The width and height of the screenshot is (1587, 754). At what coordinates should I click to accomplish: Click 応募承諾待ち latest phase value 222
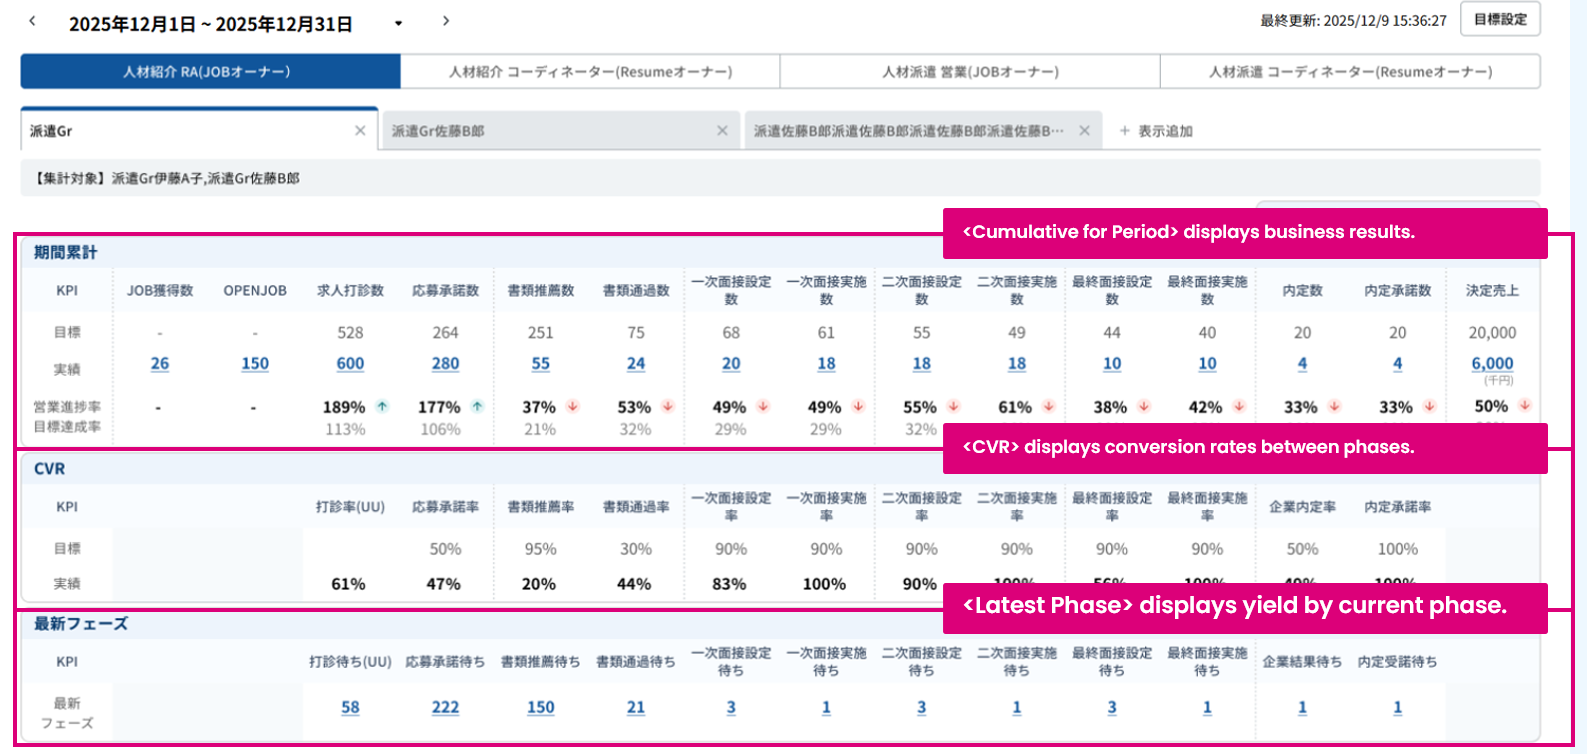click(x=445, y=707)
